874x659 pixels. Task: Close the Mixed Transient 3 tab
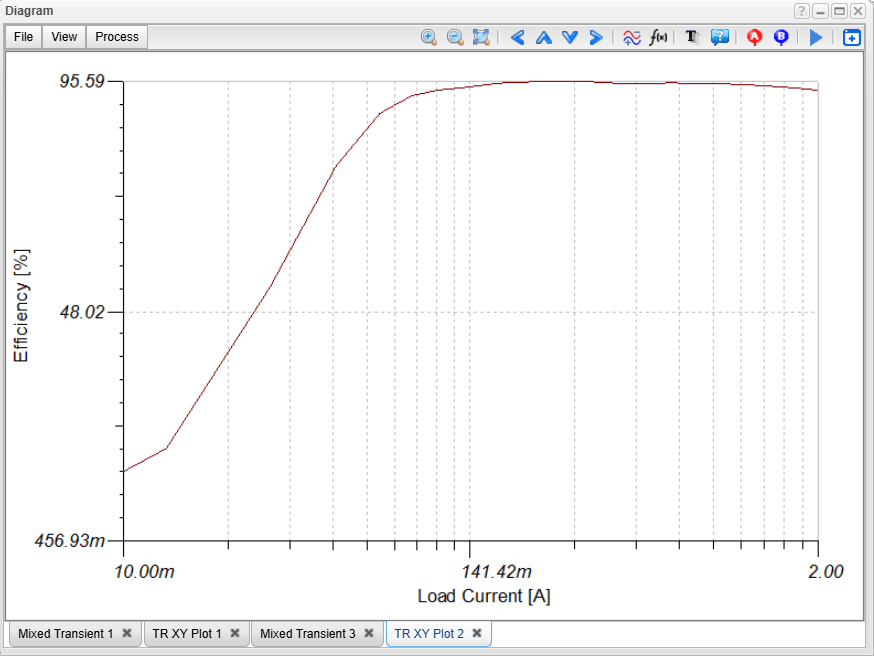pyautogui.click(x=369, y=634)
